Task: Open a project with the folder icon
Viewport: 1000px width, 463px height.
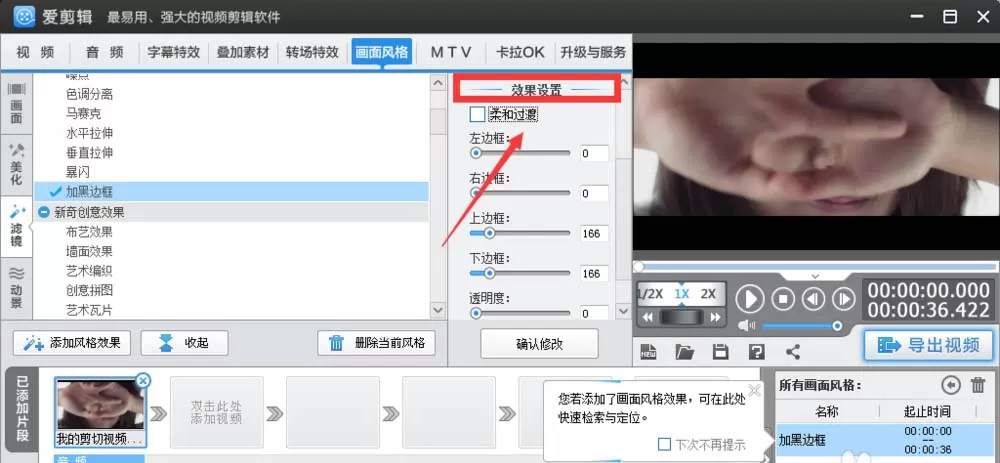Action: pyautogui.click(x=684, y=351)
